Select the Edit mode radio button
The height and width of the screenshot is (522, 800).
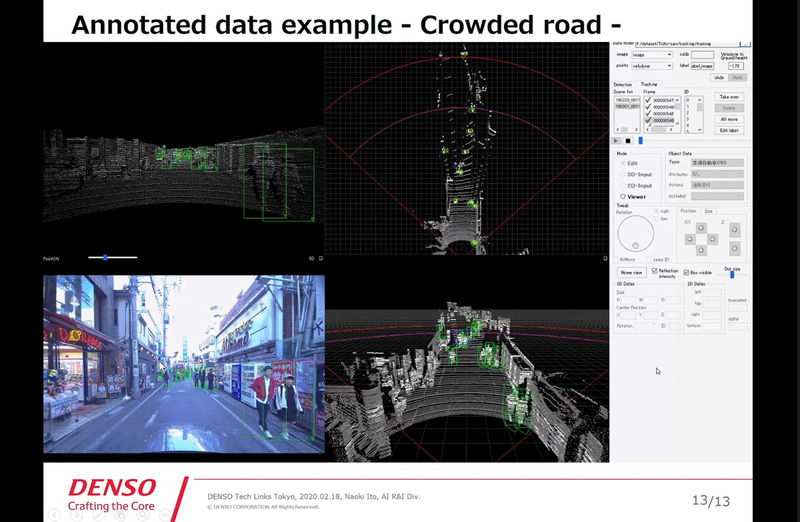pyautogui.click(x=623, y=163)
